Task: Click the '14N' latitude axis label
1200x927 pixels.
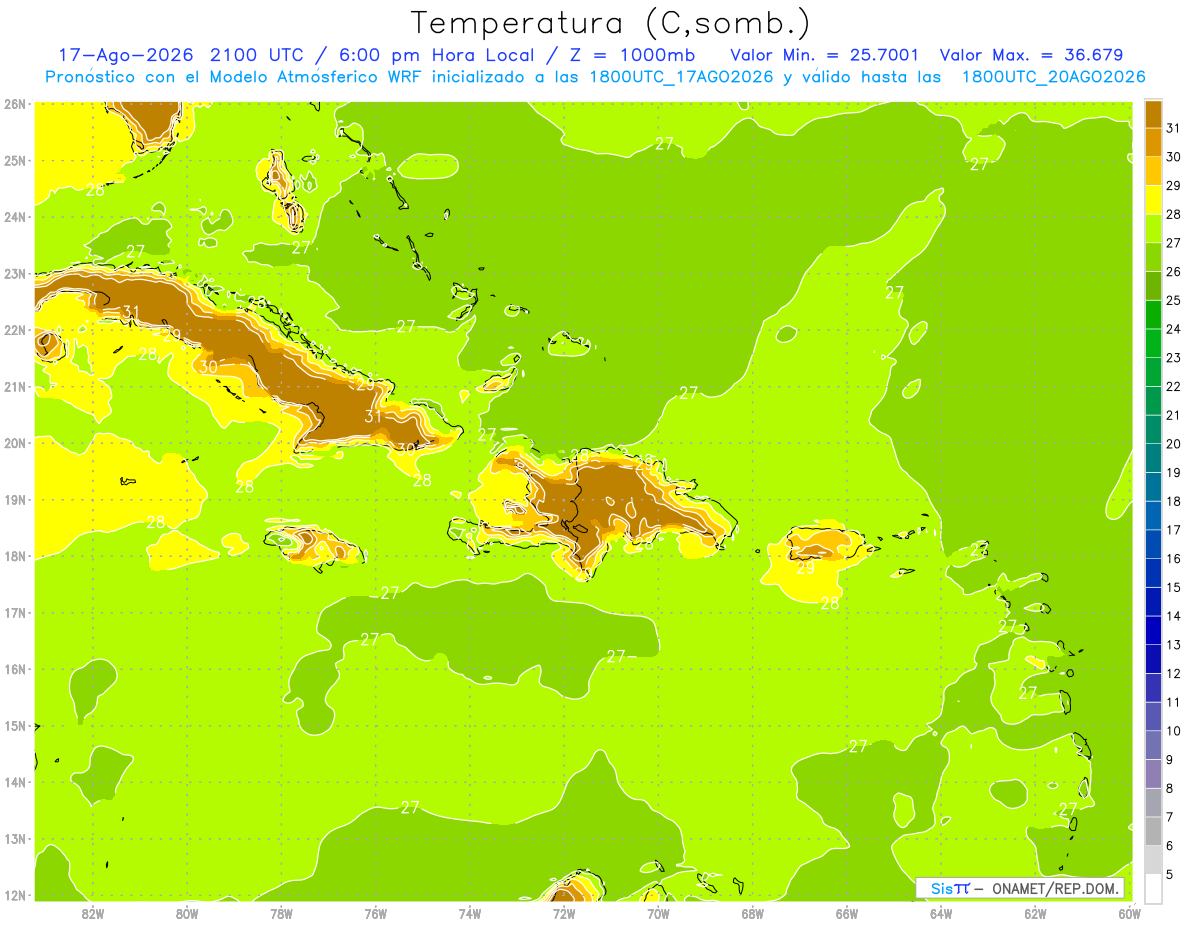Action: click(x=15, y=782)
